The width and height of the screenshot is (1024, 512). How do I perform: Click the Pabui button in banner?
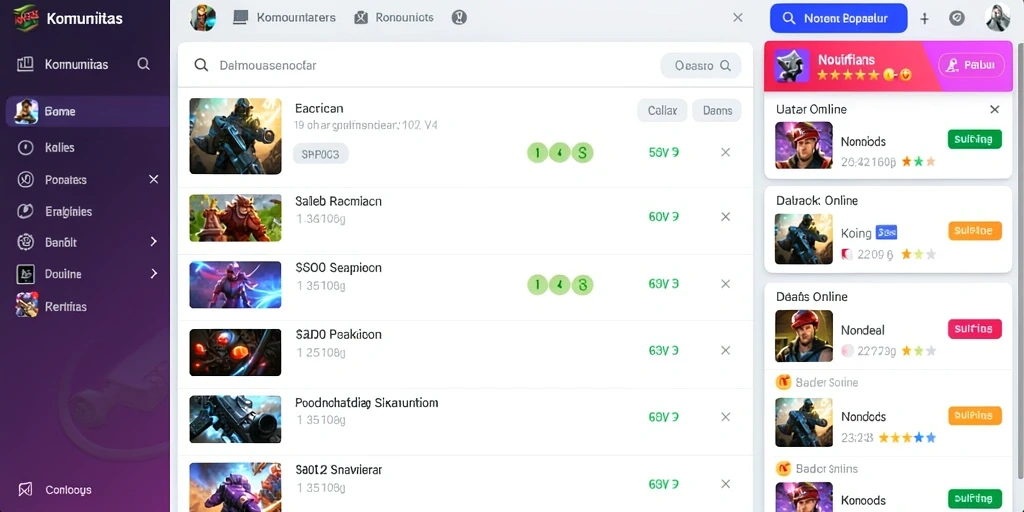click(971, 65)
